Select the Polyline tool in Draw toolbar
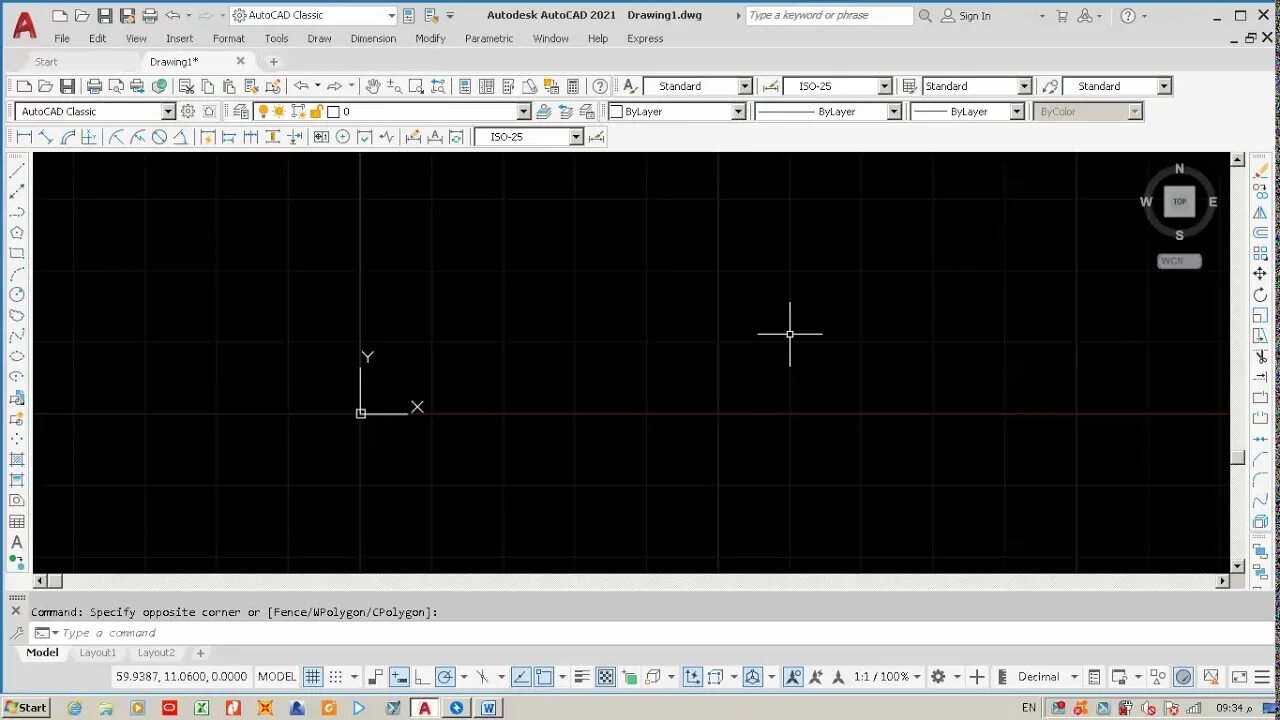 coord(17,212)
